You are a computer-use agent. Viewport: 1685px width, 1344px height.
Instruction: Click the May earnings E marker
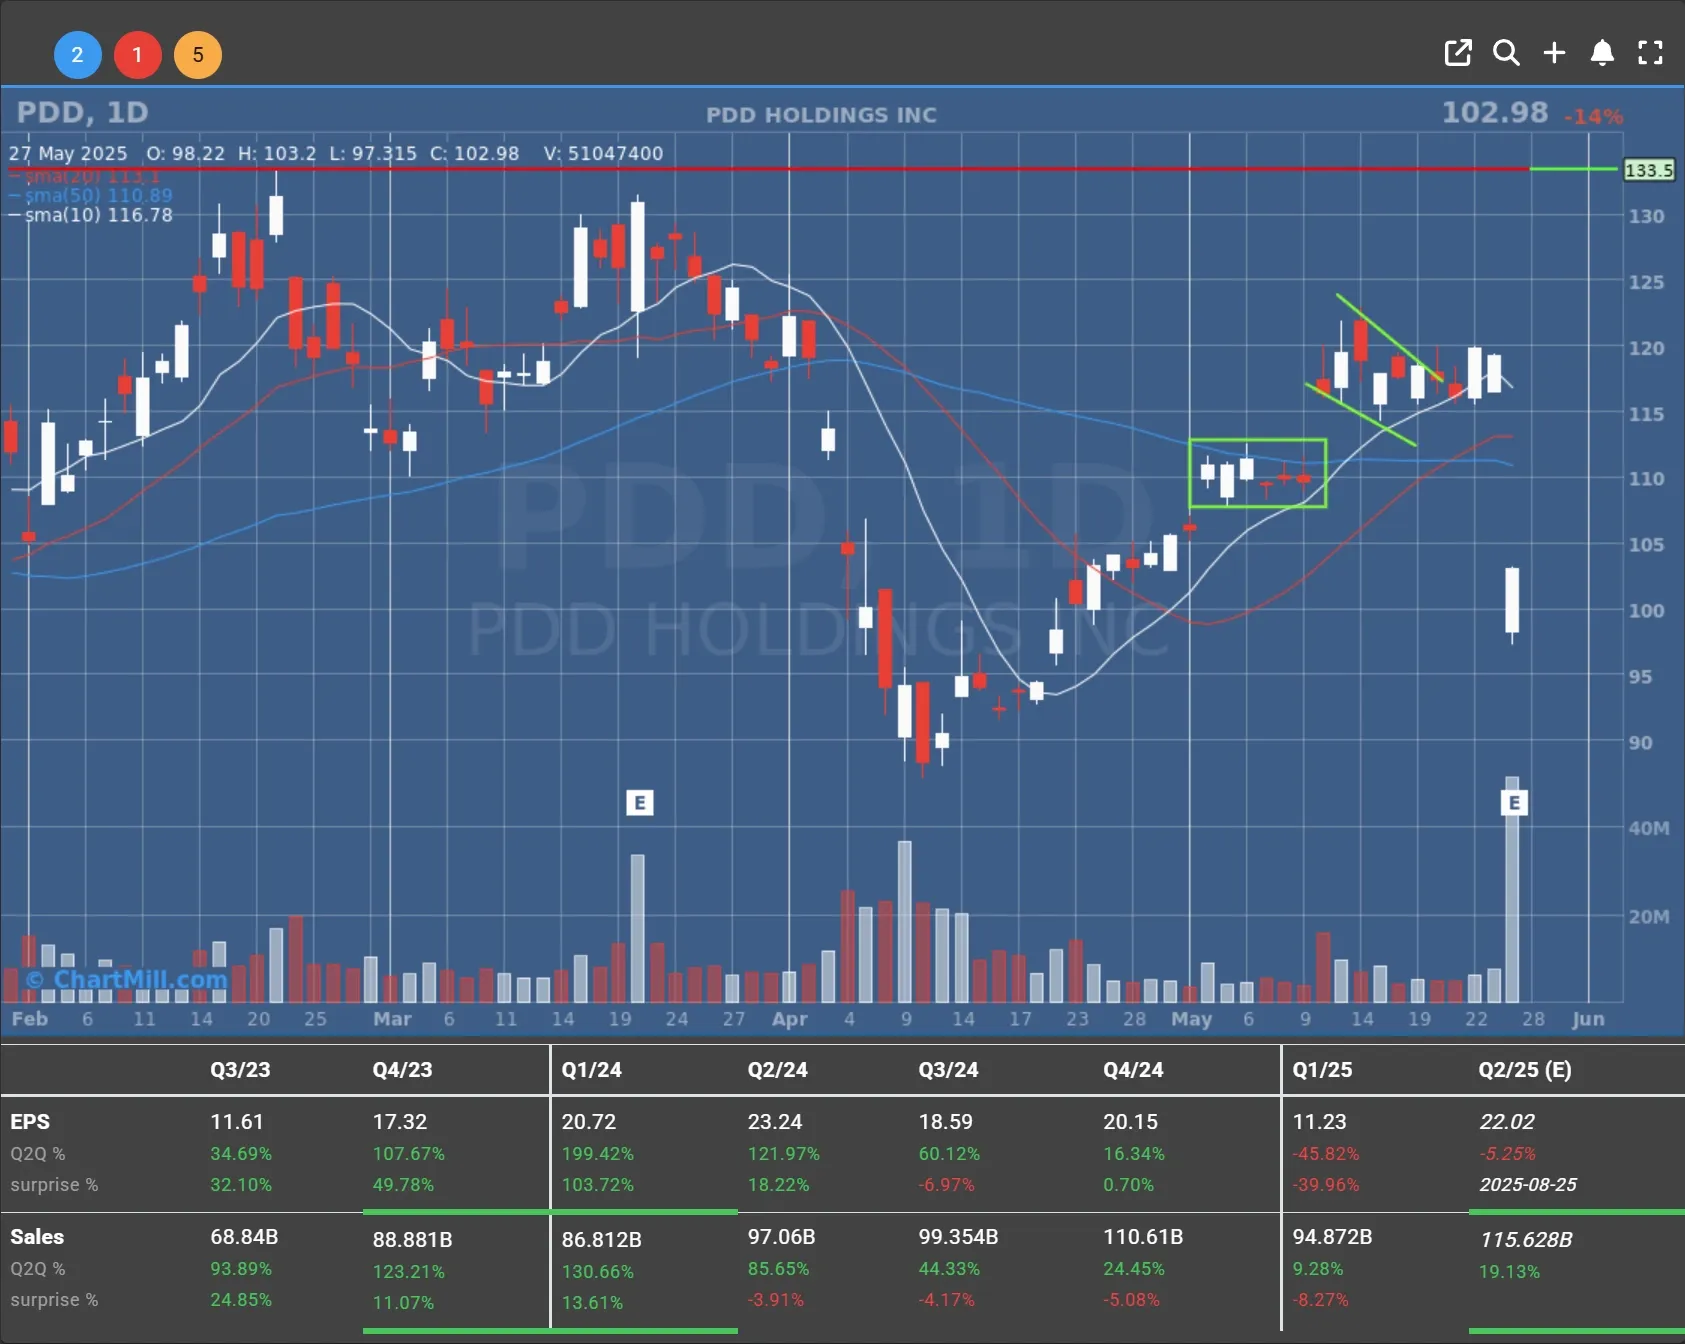[1514, 802]
